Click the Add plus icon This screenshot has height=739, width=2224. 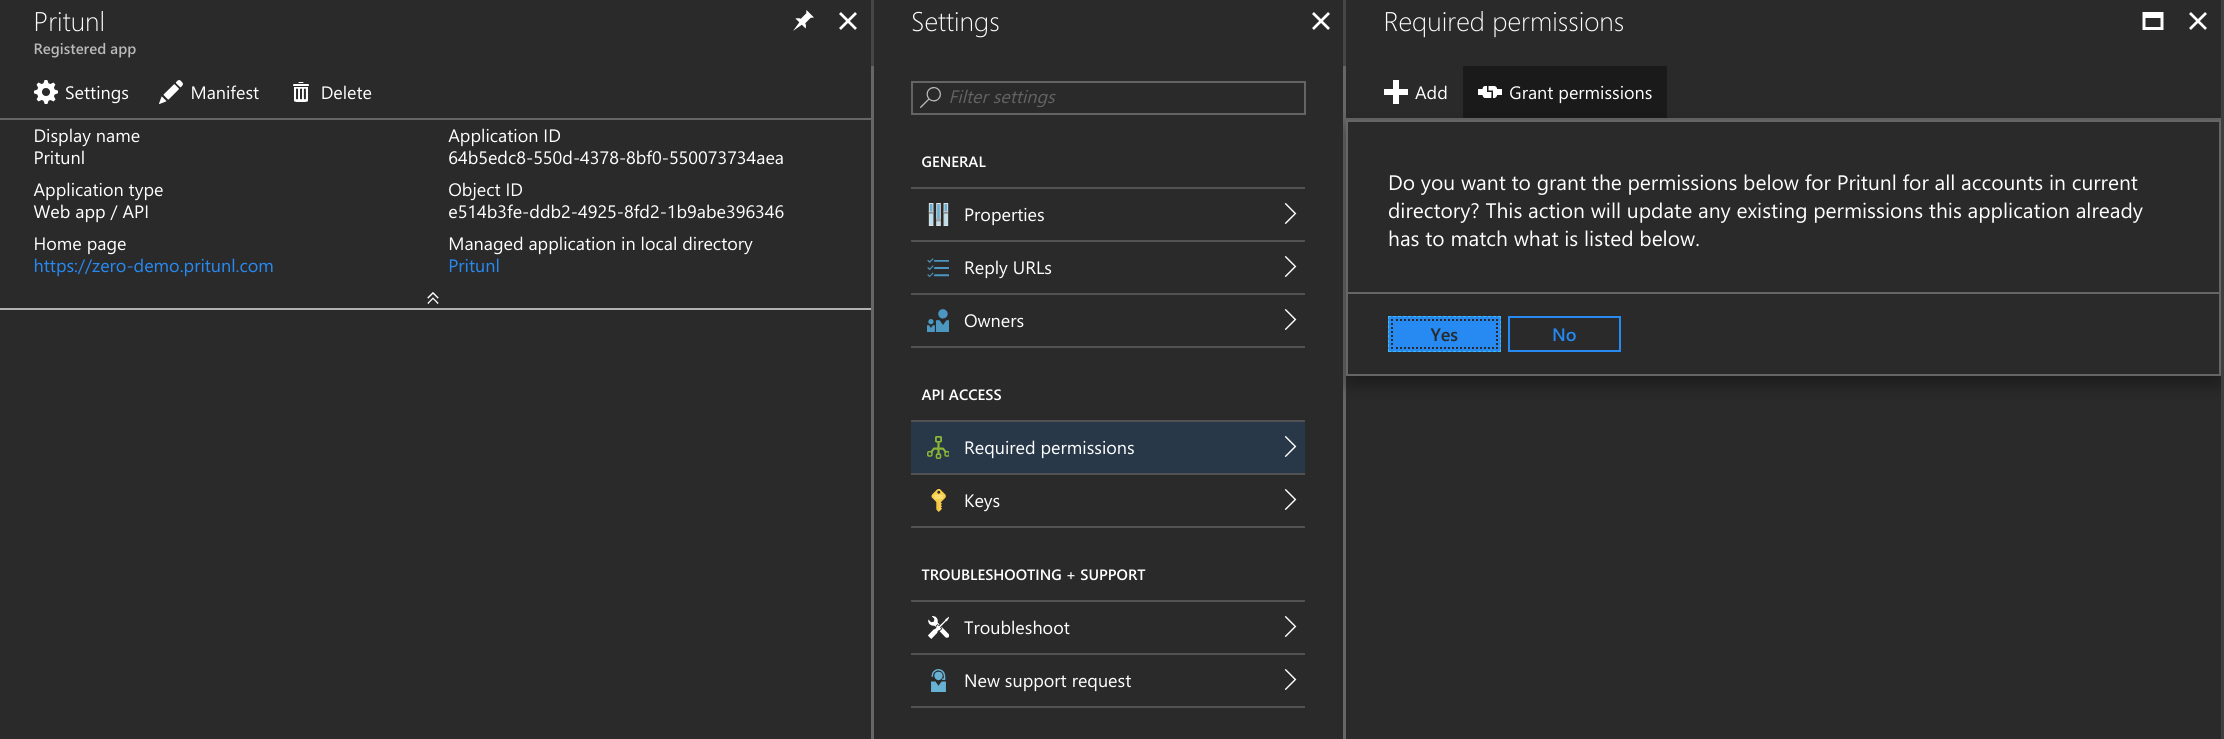[x=1396, y=93]
